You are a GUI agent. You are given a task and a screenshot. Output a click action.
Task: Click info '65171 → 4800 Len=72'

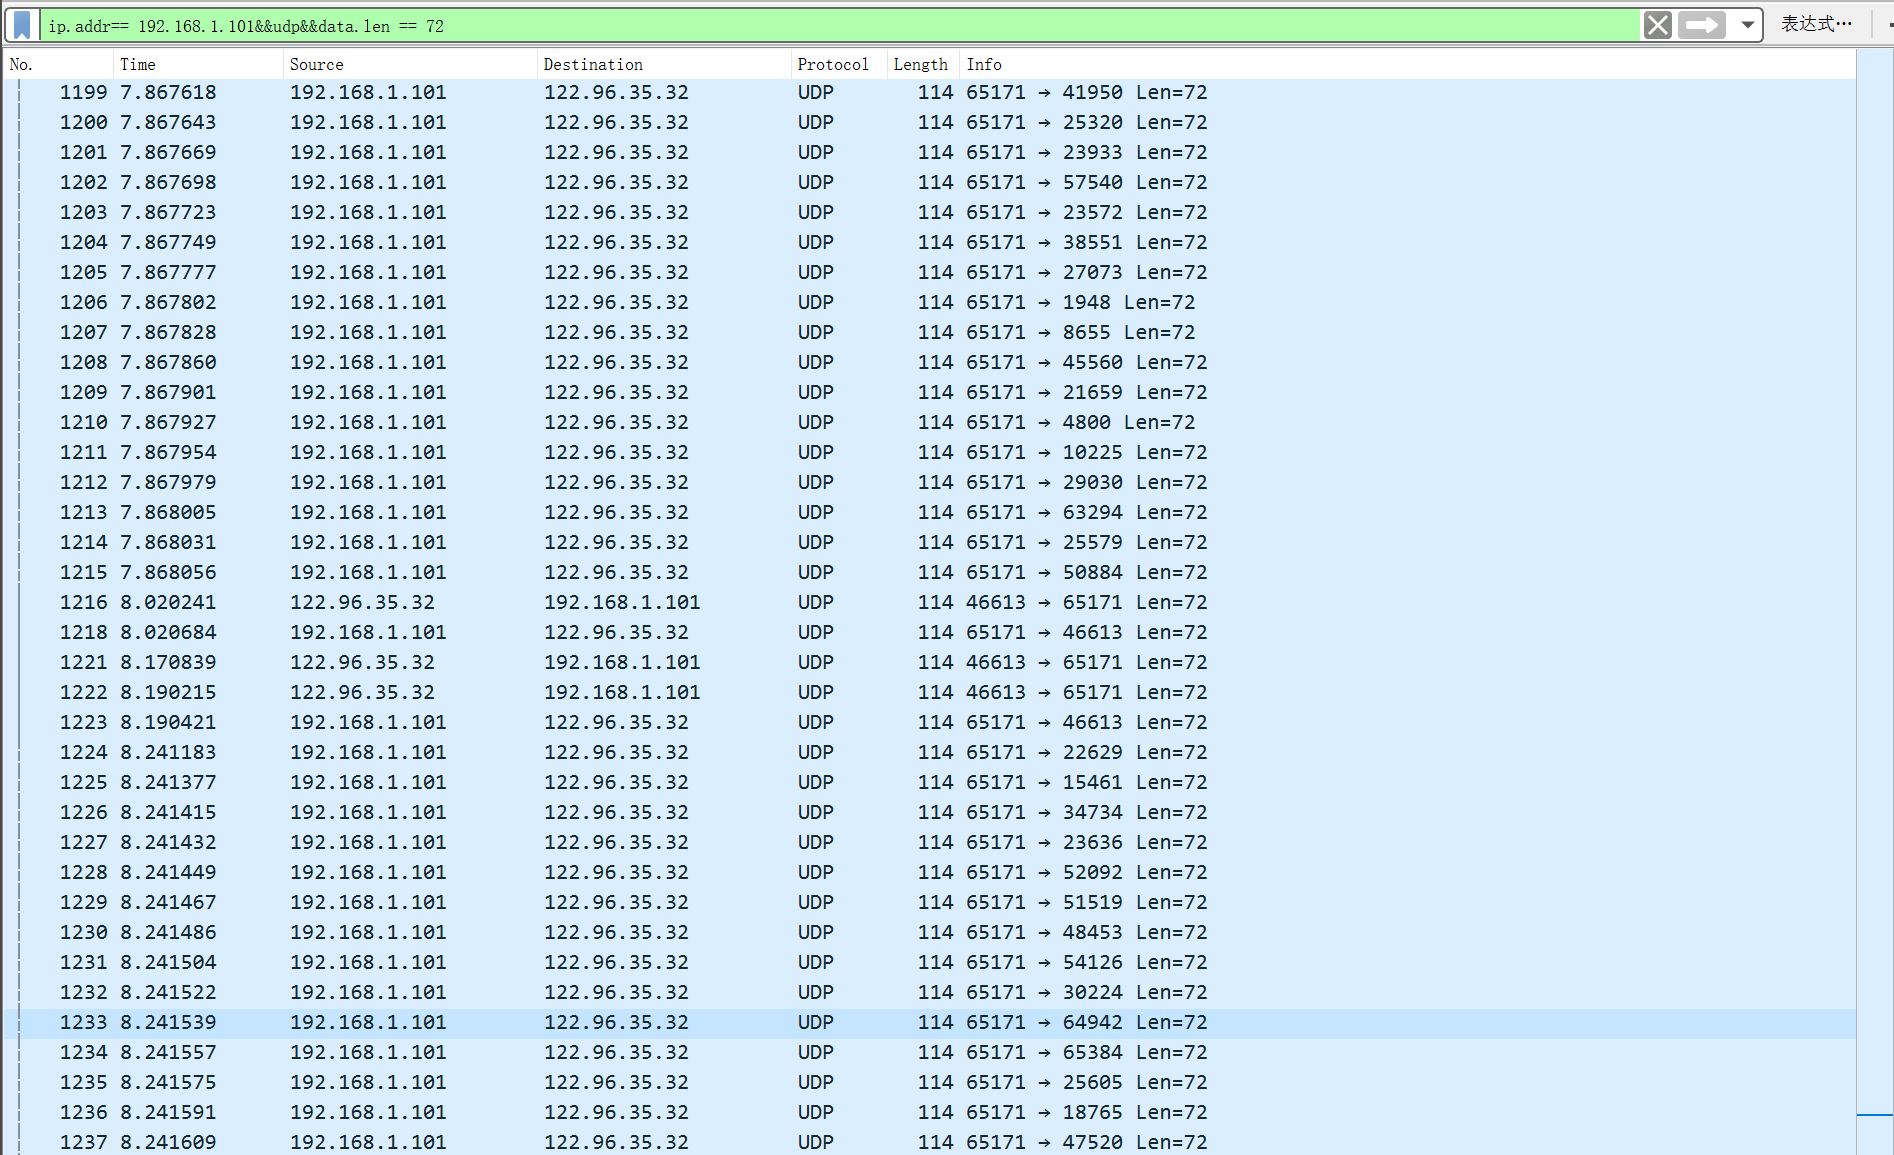tap(1081, 422)
